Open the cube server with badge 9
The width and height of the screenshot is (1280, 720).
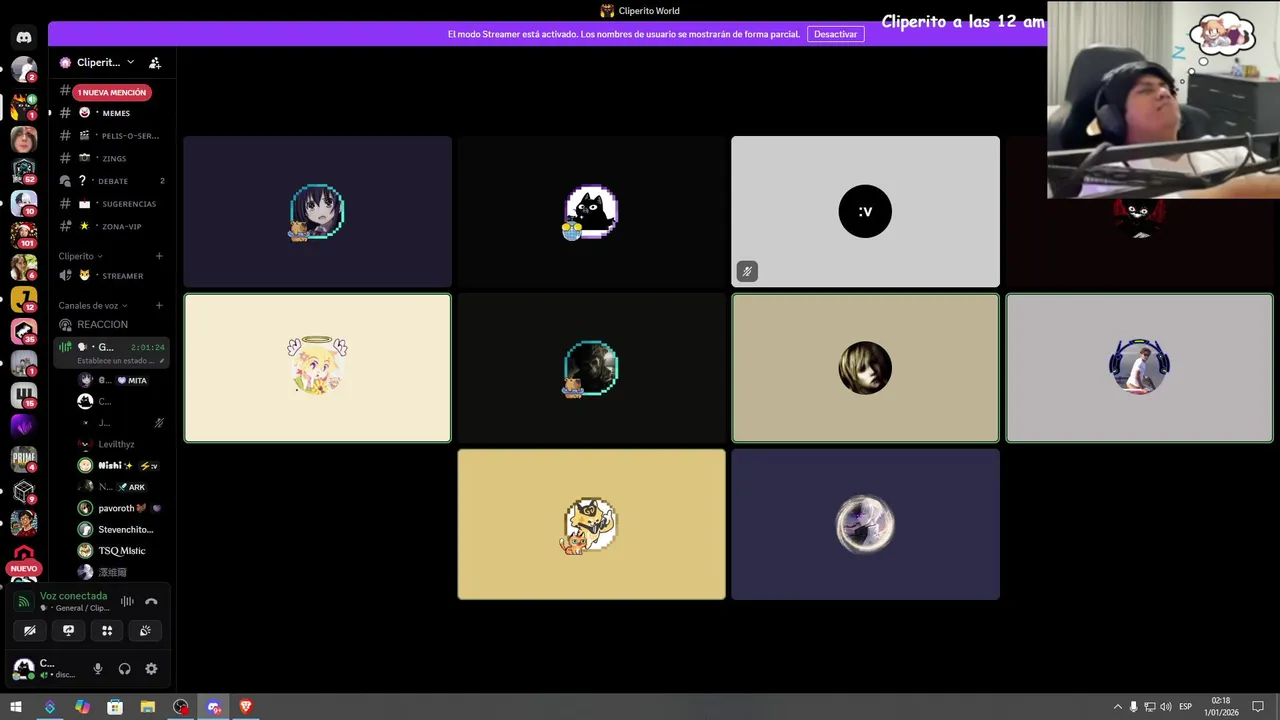24,491
